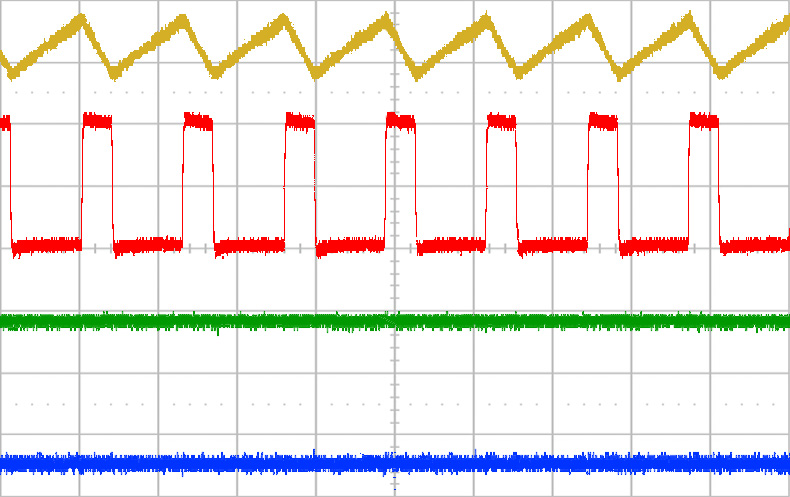The image size is (790, 497).
Task: Click the falling edge of the last full red pulse
Action: [719, 180]
